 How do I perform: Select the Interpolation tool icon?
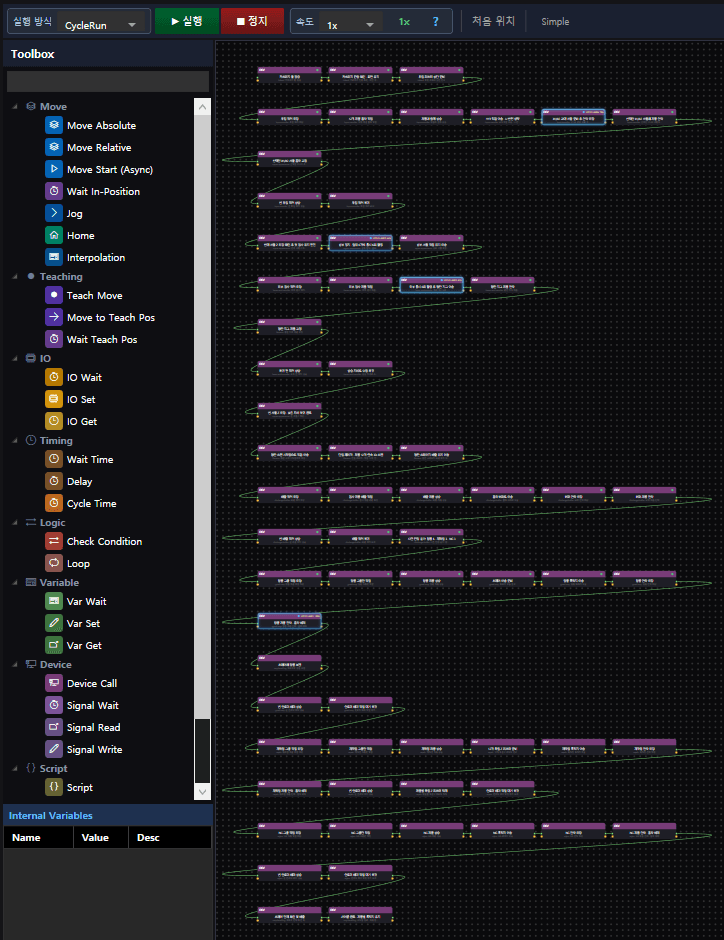pyautogui.click(x=54, y=257)
